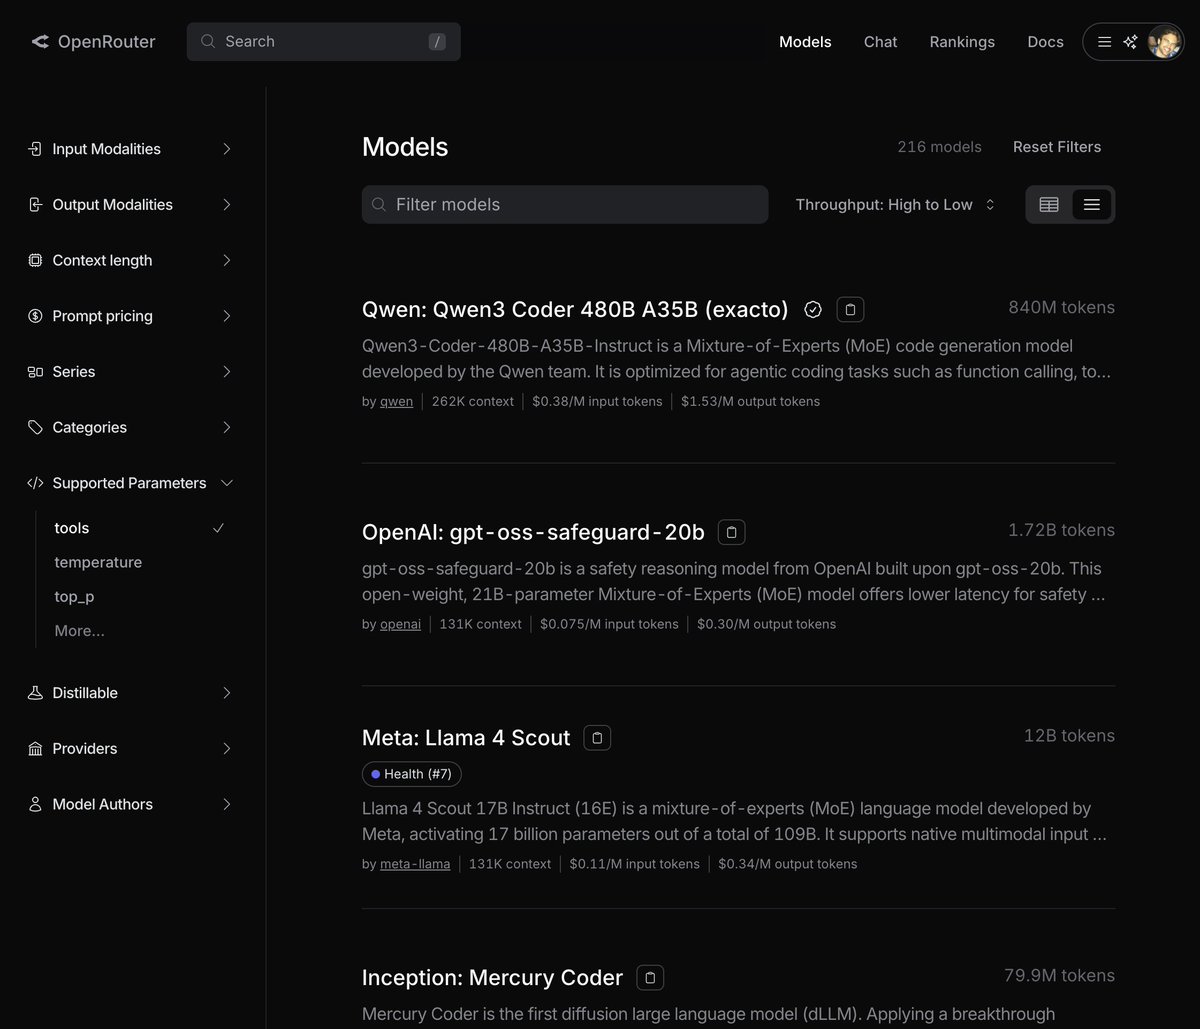
Task: Expand the Distillable filter
Action: pyautogui.click(x=227, y=693)
